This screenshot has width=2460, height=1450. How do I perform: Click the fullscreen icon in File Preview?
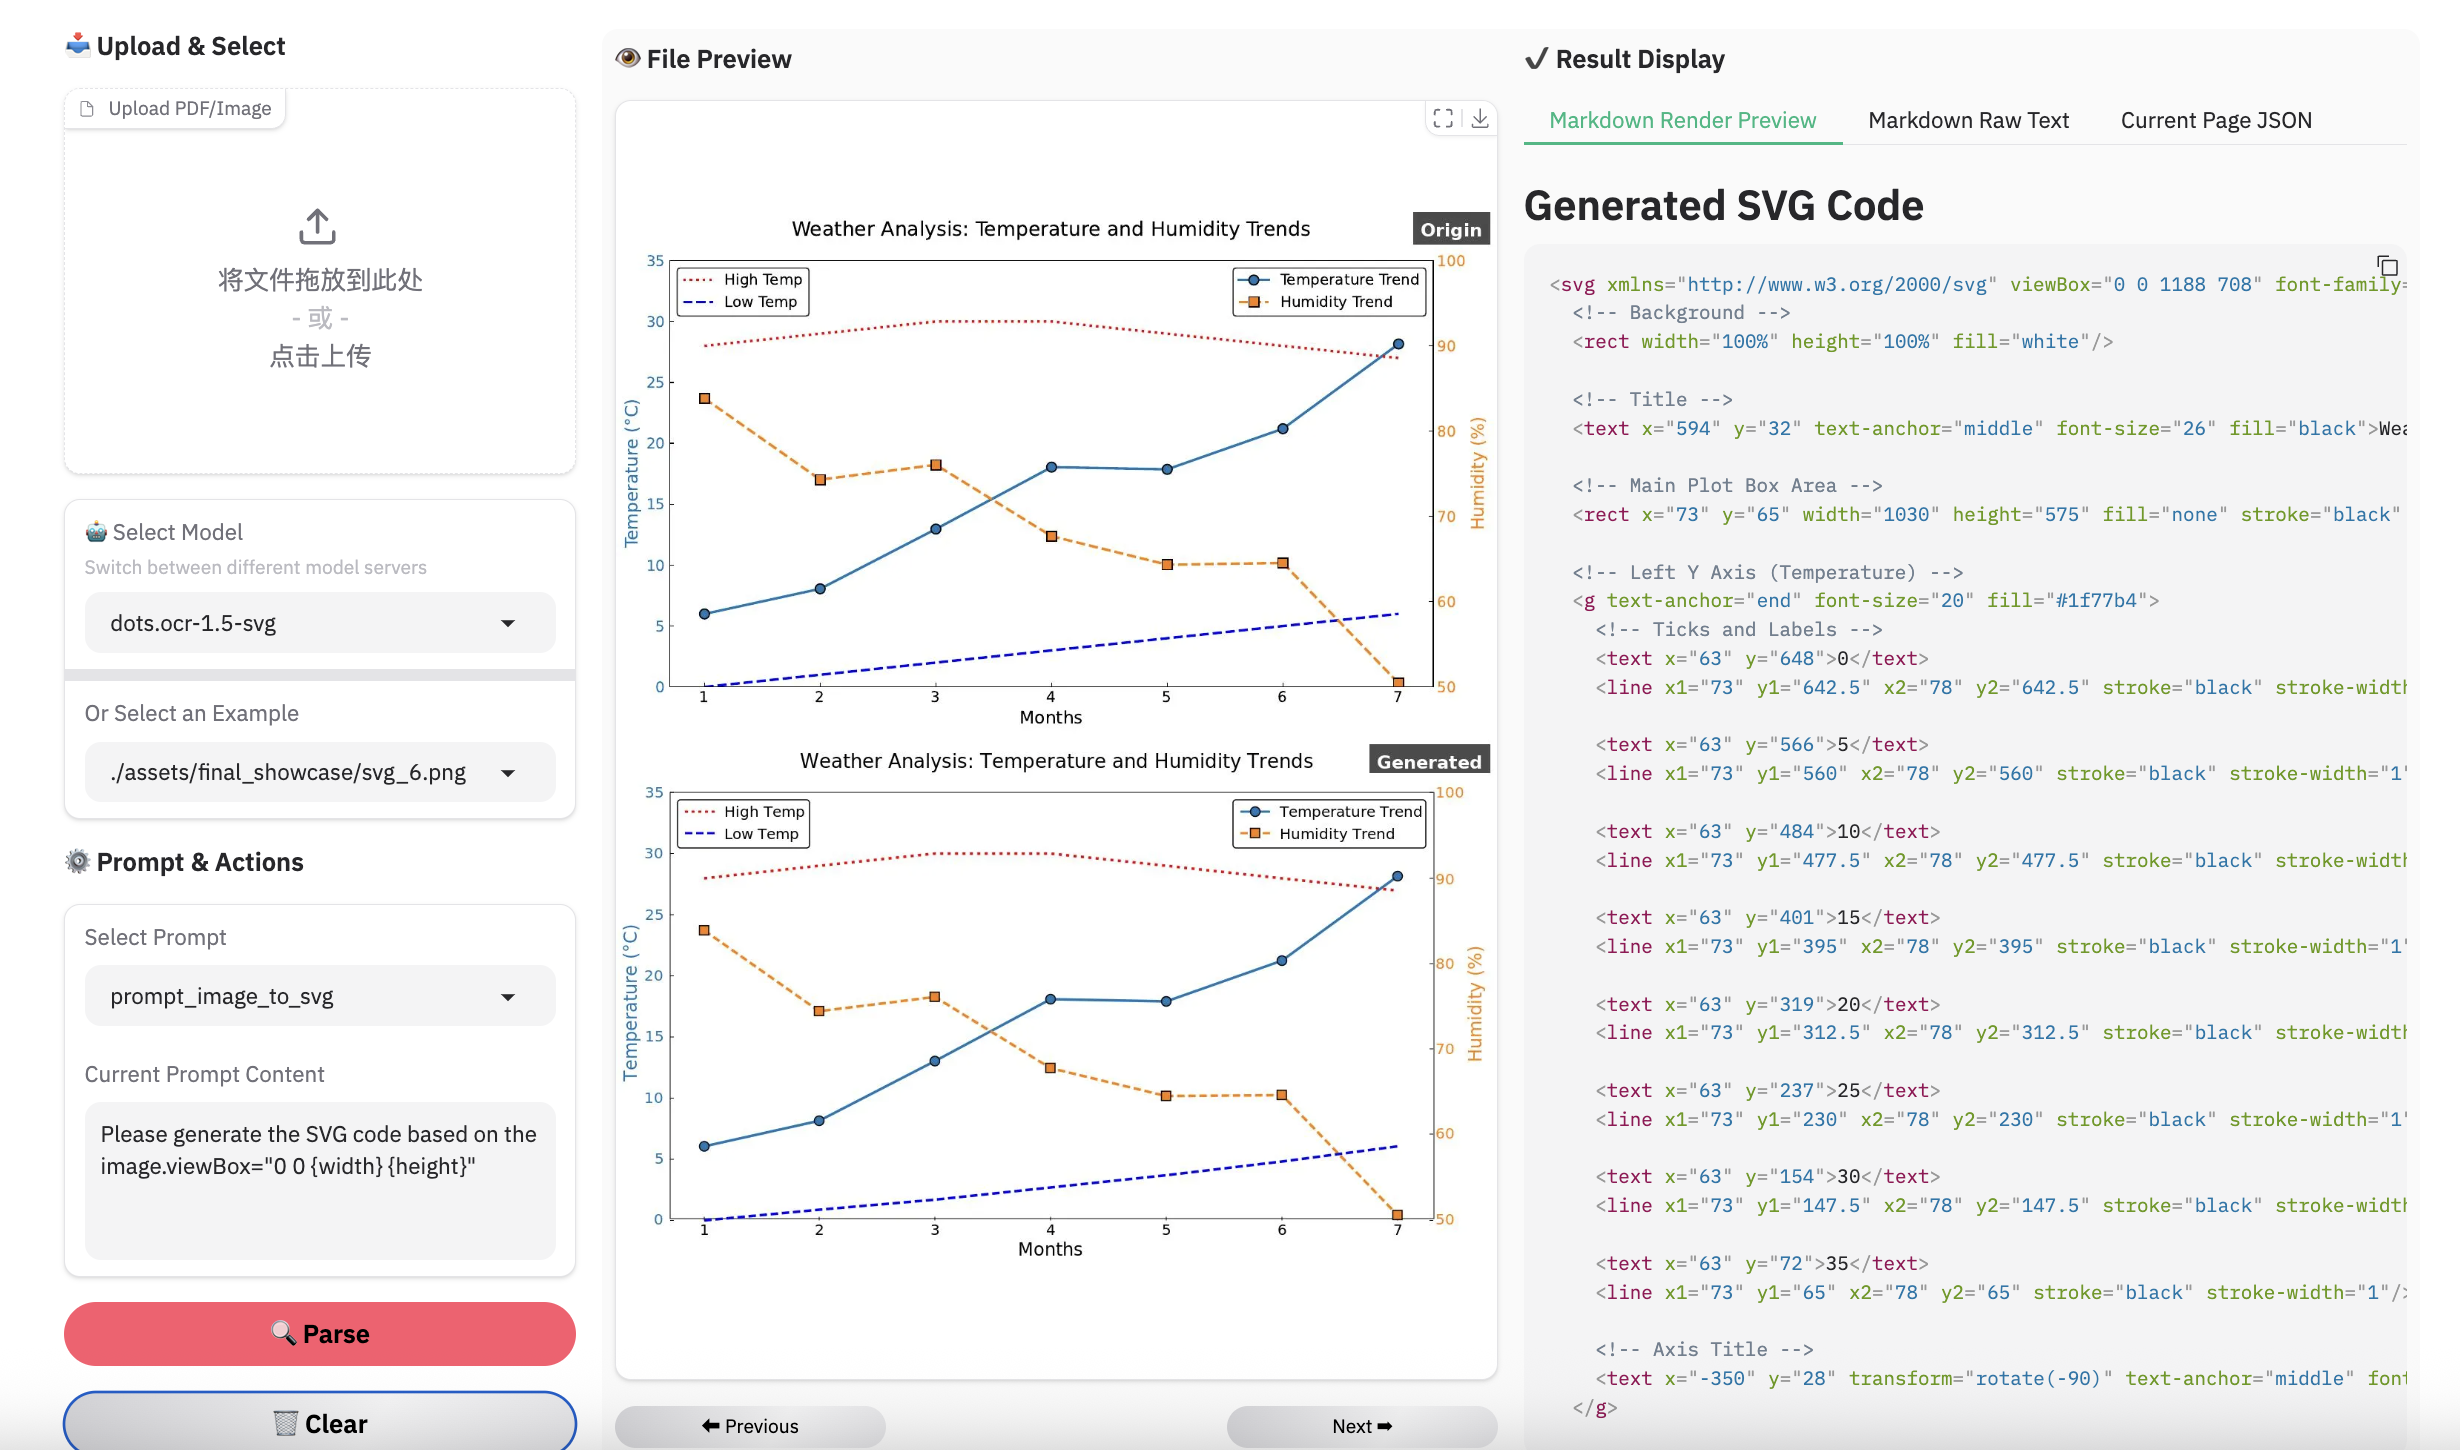[x=1443, y=118]
